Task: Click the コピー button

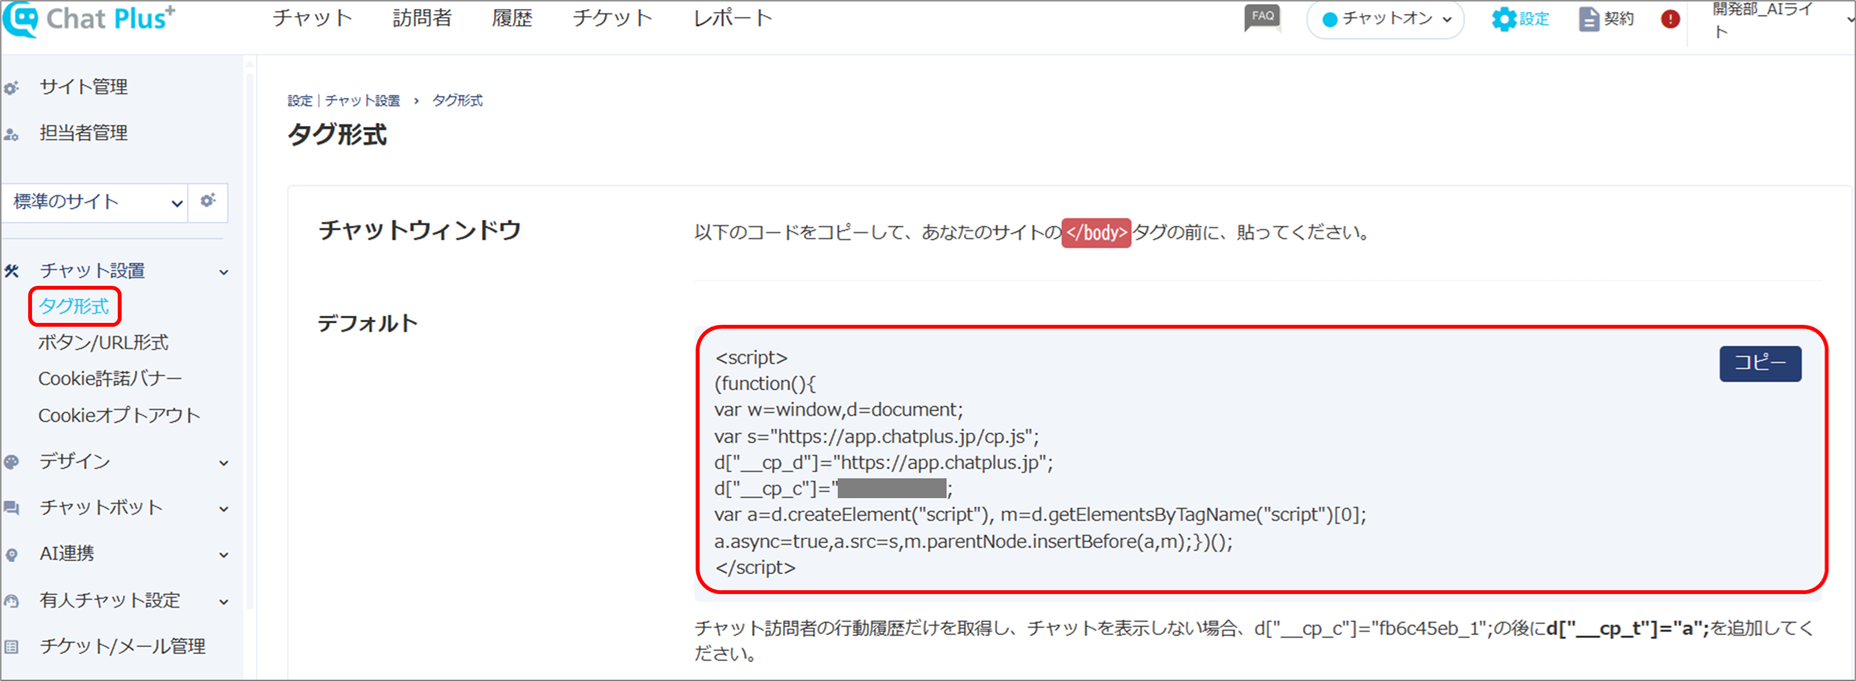Action: (1760, 363)
